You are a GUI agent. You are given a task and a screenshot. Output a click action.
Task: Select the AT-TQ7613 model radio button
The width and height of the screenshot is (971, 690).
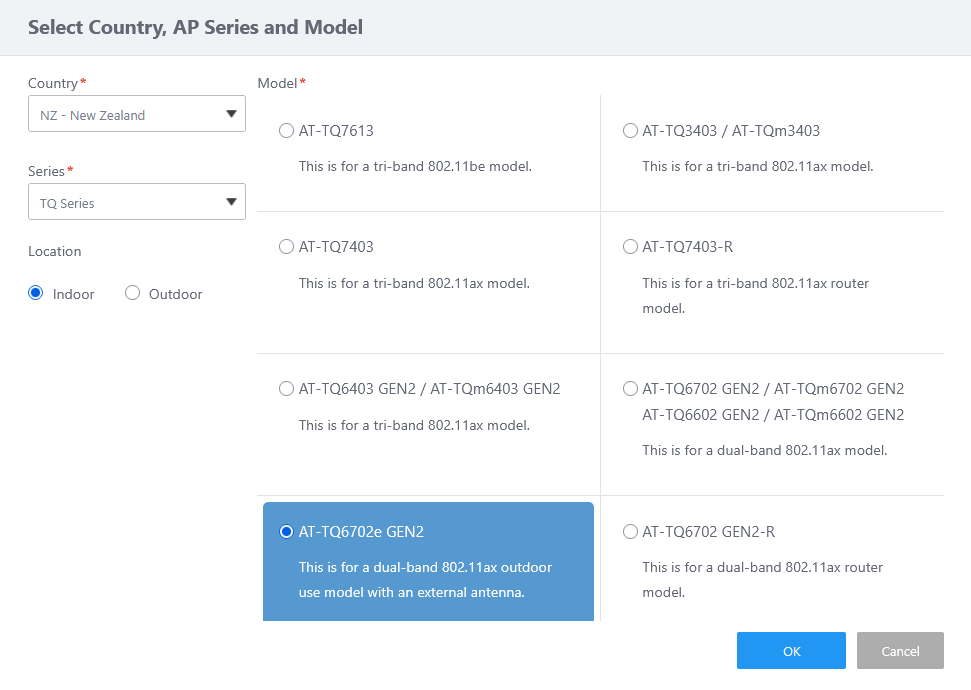pyautogui.click(x=287, y=131)
